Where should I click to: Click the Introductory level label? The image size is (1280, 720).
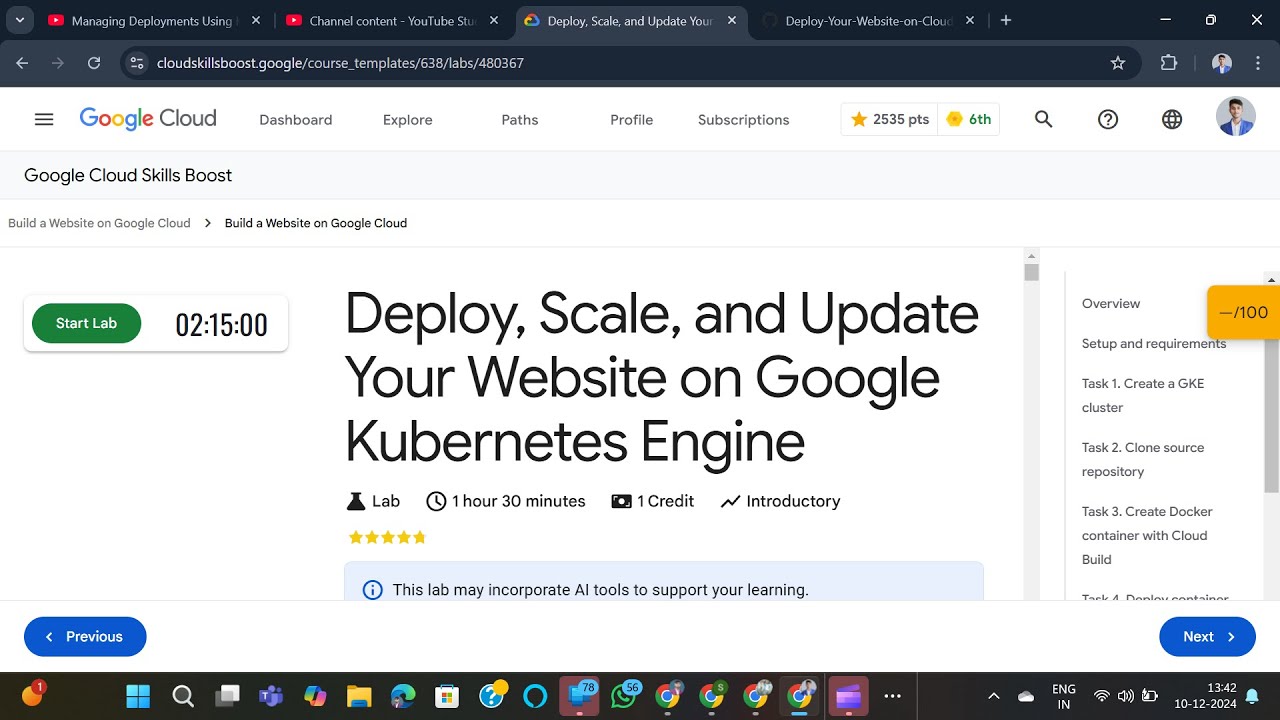point(793,501)
